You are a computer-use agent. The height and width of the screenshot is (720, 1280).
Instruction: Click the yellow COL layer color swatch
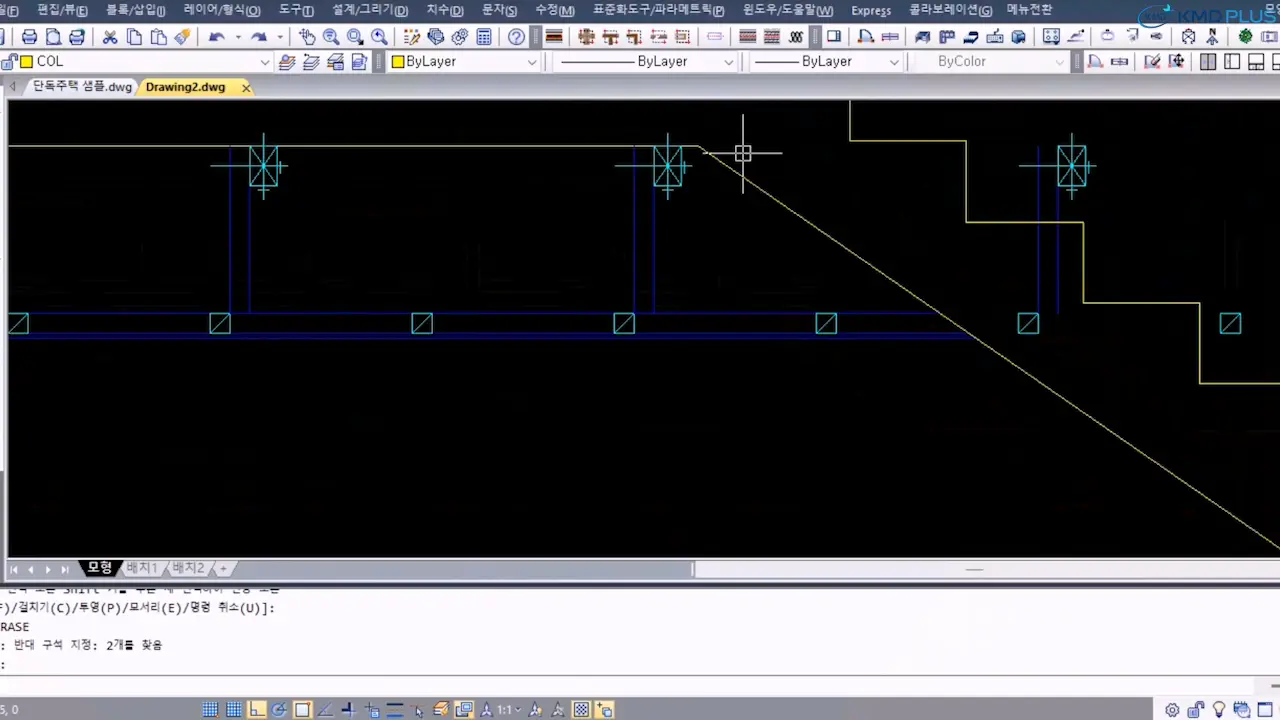click(x=26, y=61)
